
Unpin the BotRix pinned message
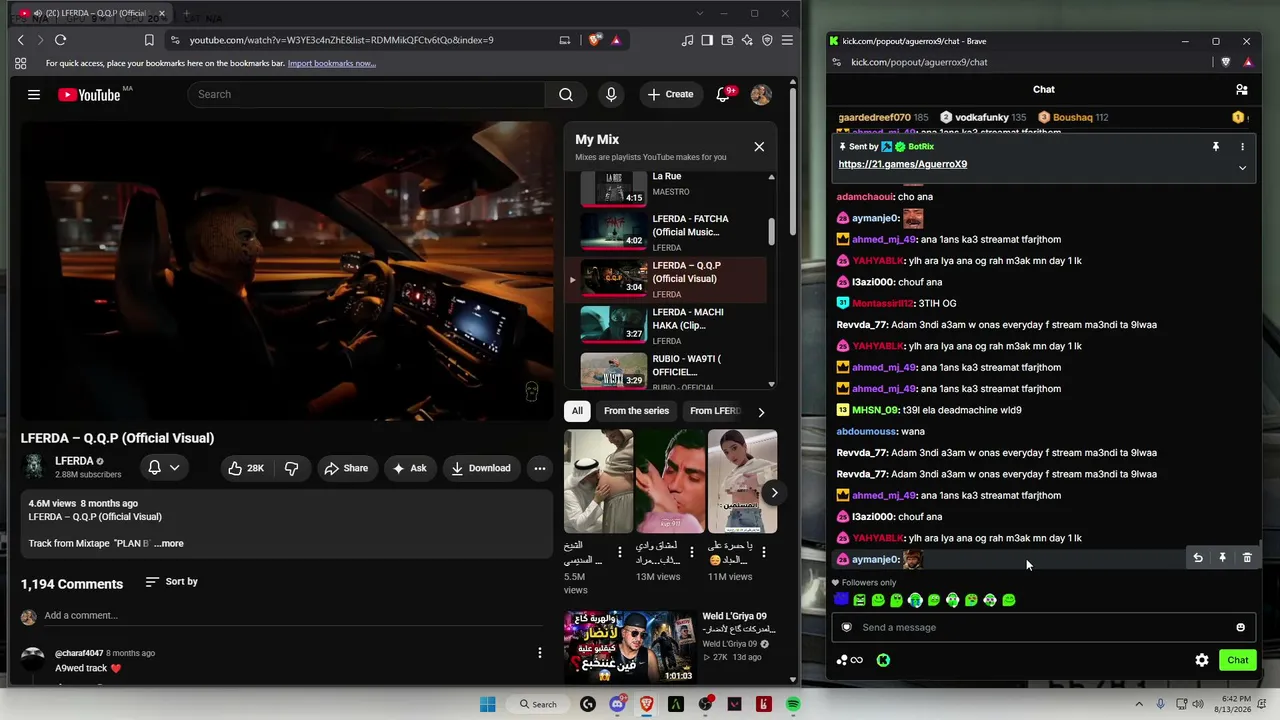tap(1216, 147)
